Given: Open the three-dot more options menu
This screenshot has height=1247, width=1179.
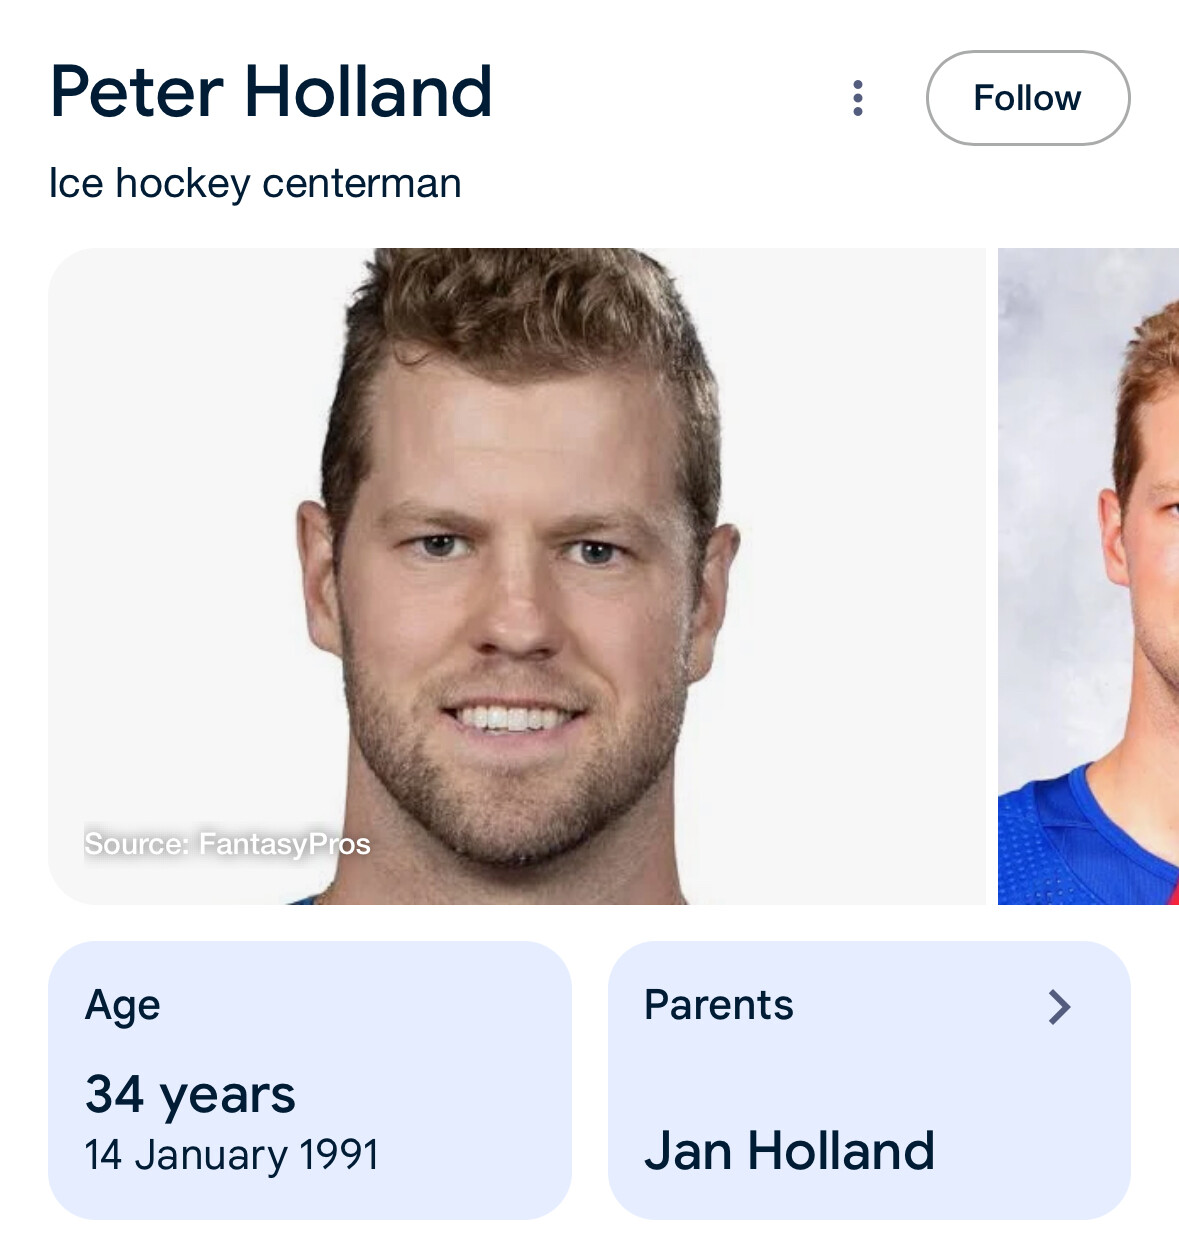Looking at the screenshot, I should click(x=857, y=98).
